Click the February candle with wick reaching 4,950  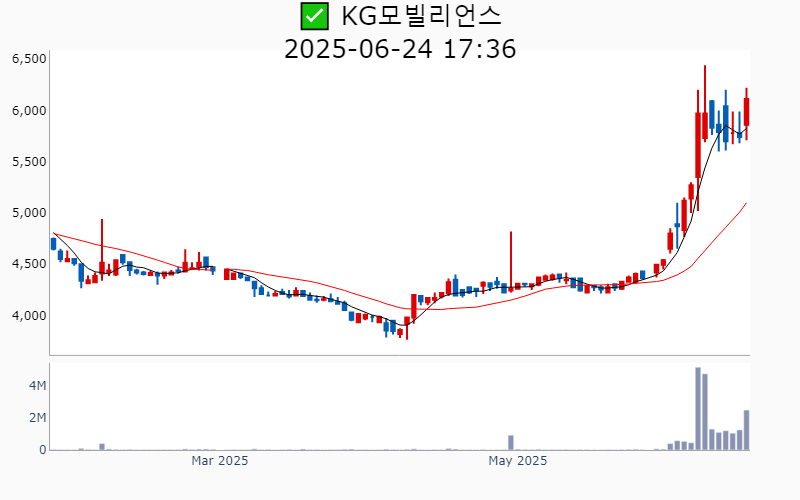tap(102, 249)
